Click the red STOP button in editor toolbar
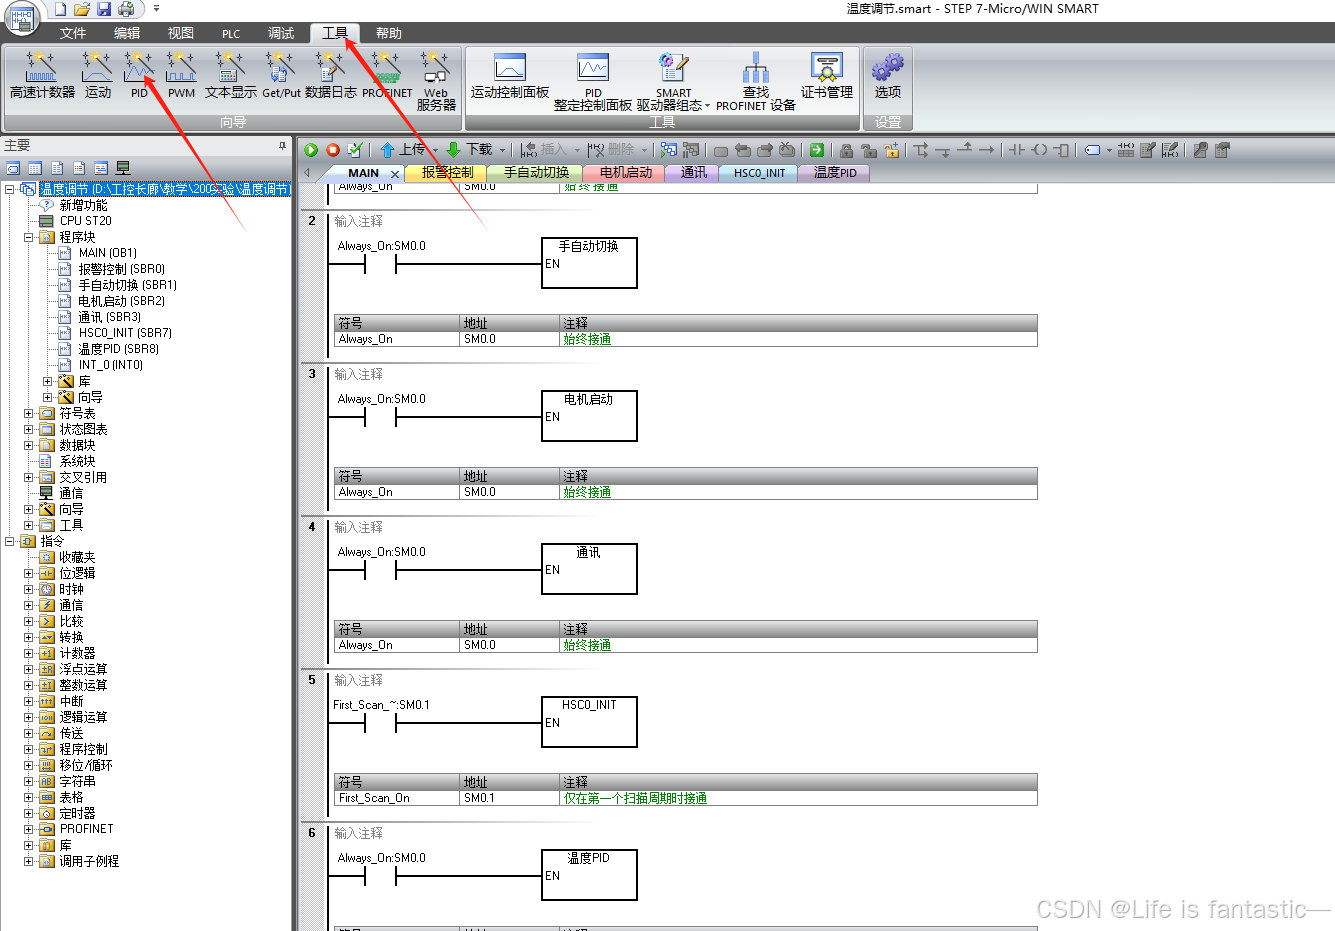This screenshot has height=931, width=1335. [333, 150]
